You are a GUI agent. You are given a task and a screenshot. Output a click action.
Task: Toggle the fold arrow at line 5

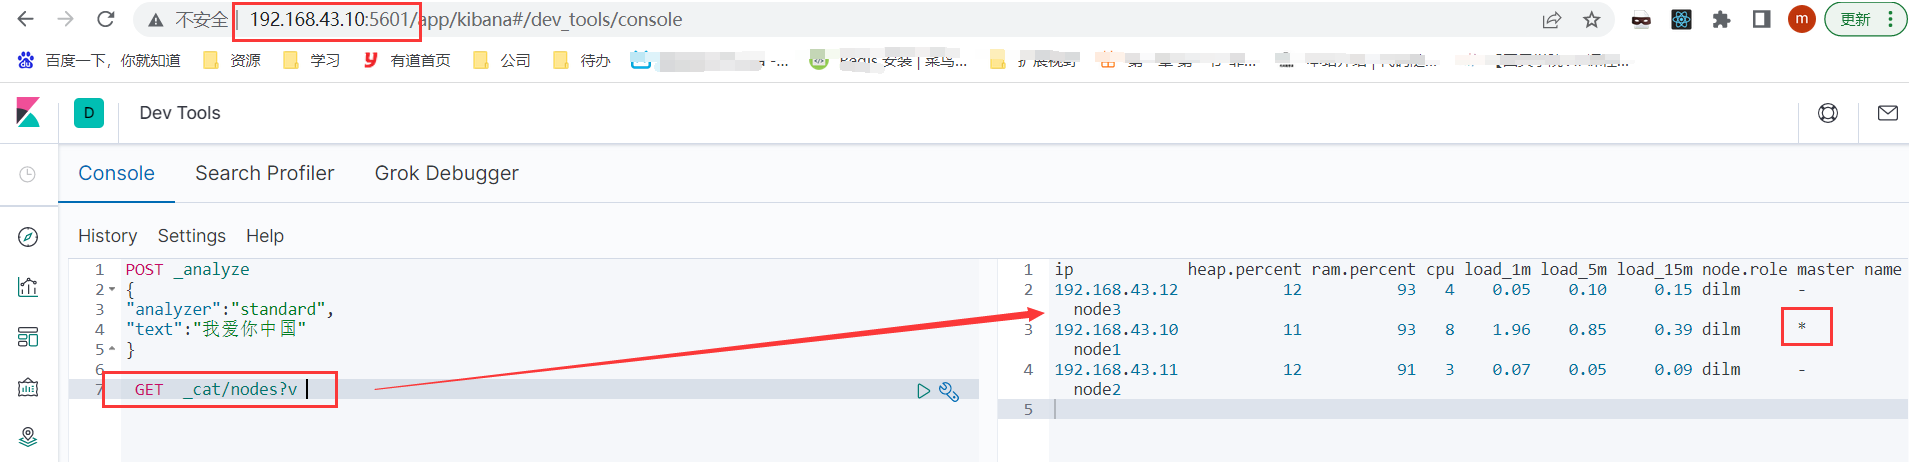[112, 350]
